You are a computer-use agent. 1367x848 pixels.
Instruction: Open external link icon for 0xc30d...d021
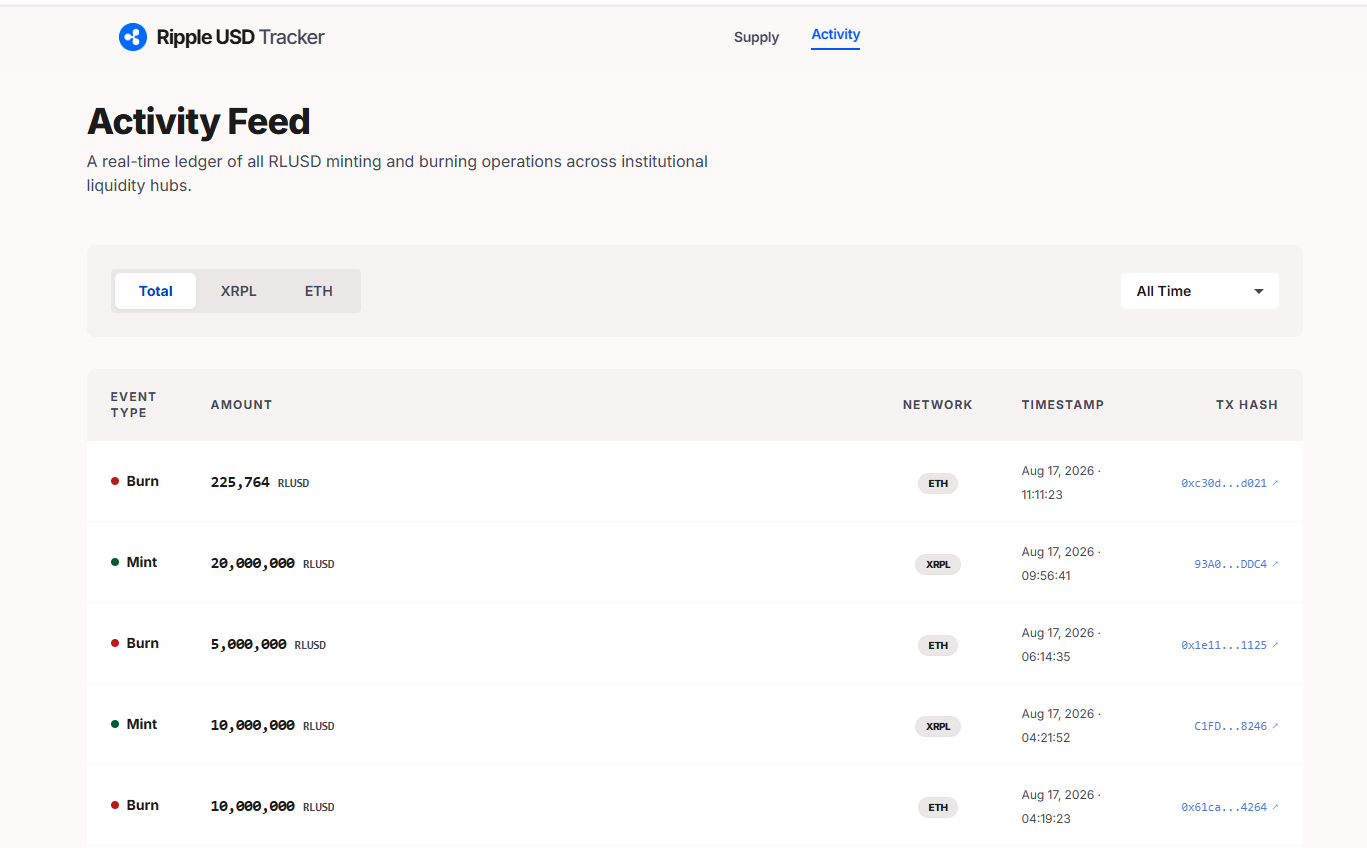coord(1275,483)
